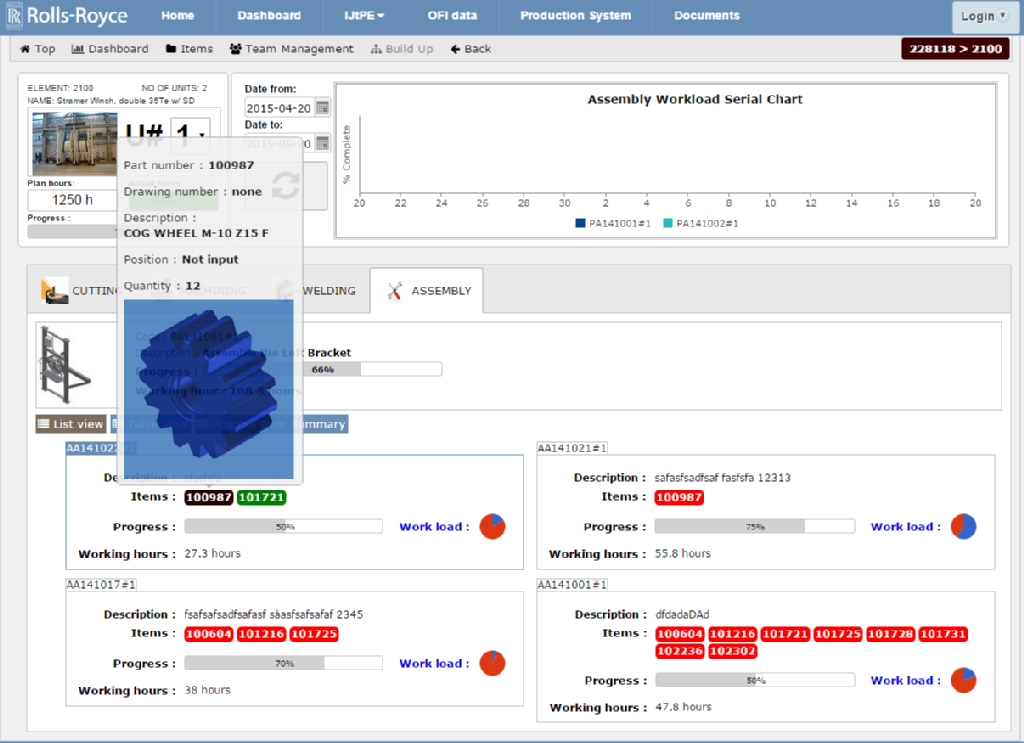Click the 50% progress bar beside 27.3 hours
1024x743 pixels.
(283, 526)
